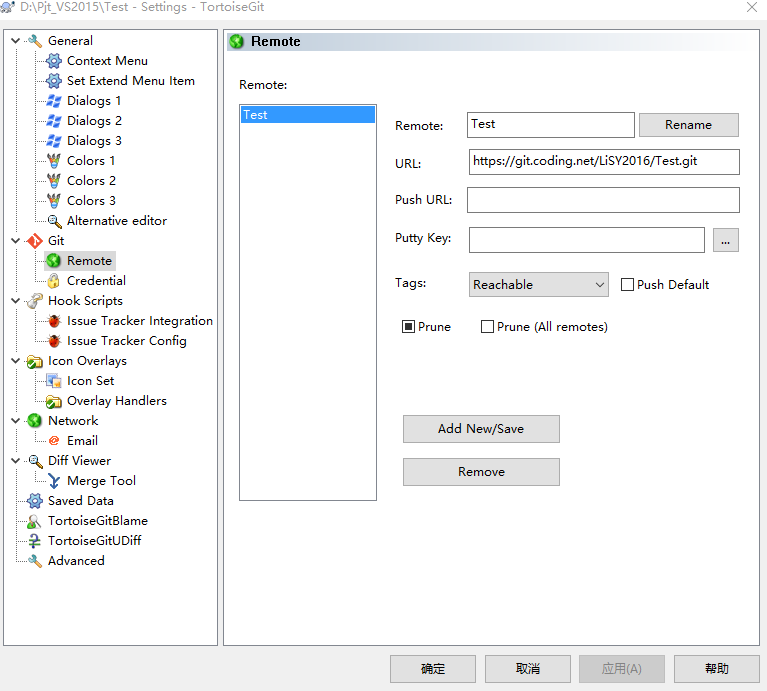
Task: Click the Saved Data gear icon
Action: (x=35, y=501)
